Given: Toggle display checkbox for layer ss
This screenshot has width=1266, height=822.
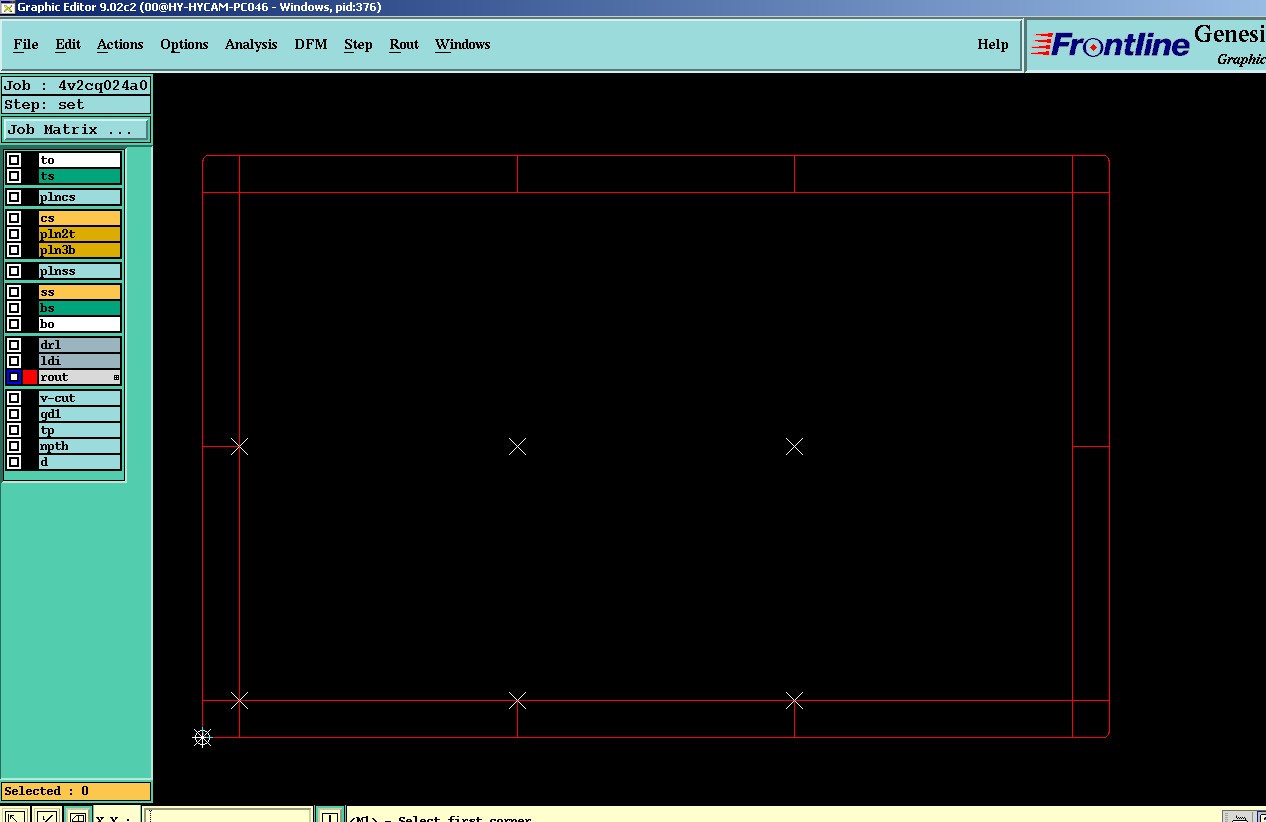Looking at the screenshot, I should (x=14, y=292).
